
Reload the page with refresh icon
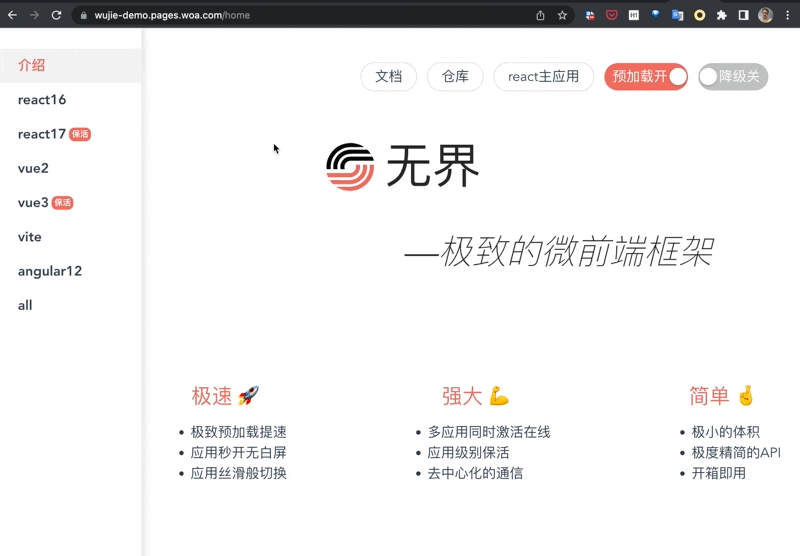(x=57, y=15)
